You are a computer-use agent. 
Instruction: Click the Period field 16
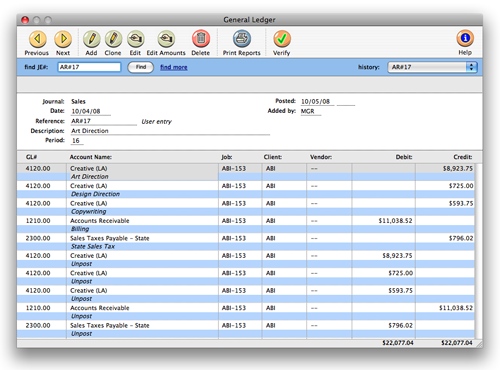77,141
